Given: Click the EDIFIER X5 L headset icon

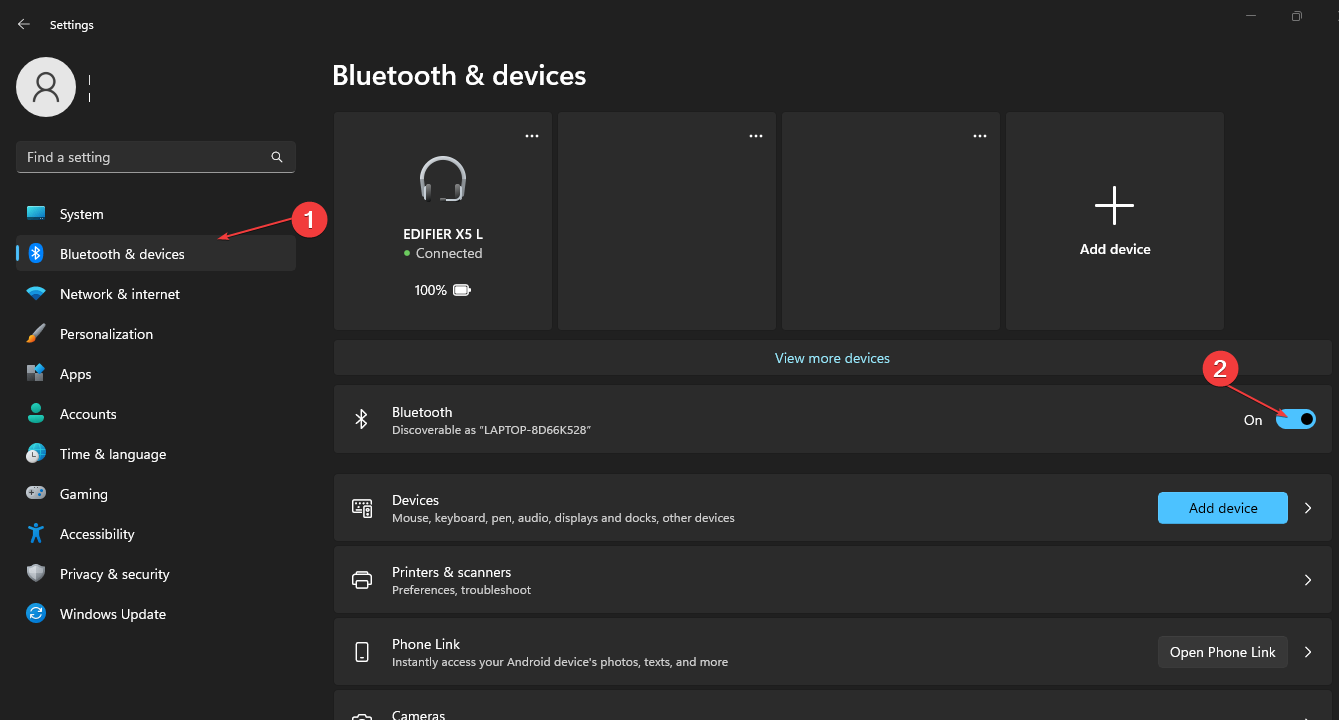Looking at the screenshot, I should 443,180.
